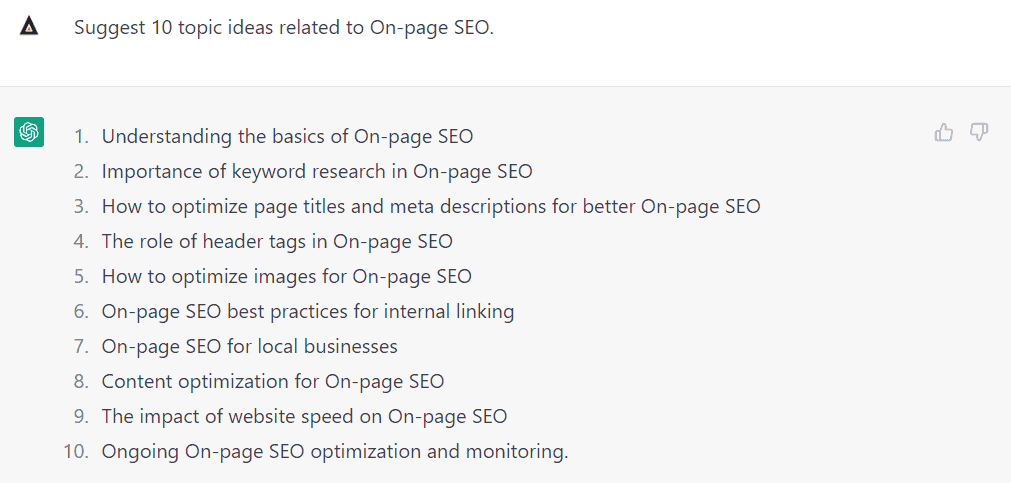Click 'How to optimize images' list item

tap(286, 276)
